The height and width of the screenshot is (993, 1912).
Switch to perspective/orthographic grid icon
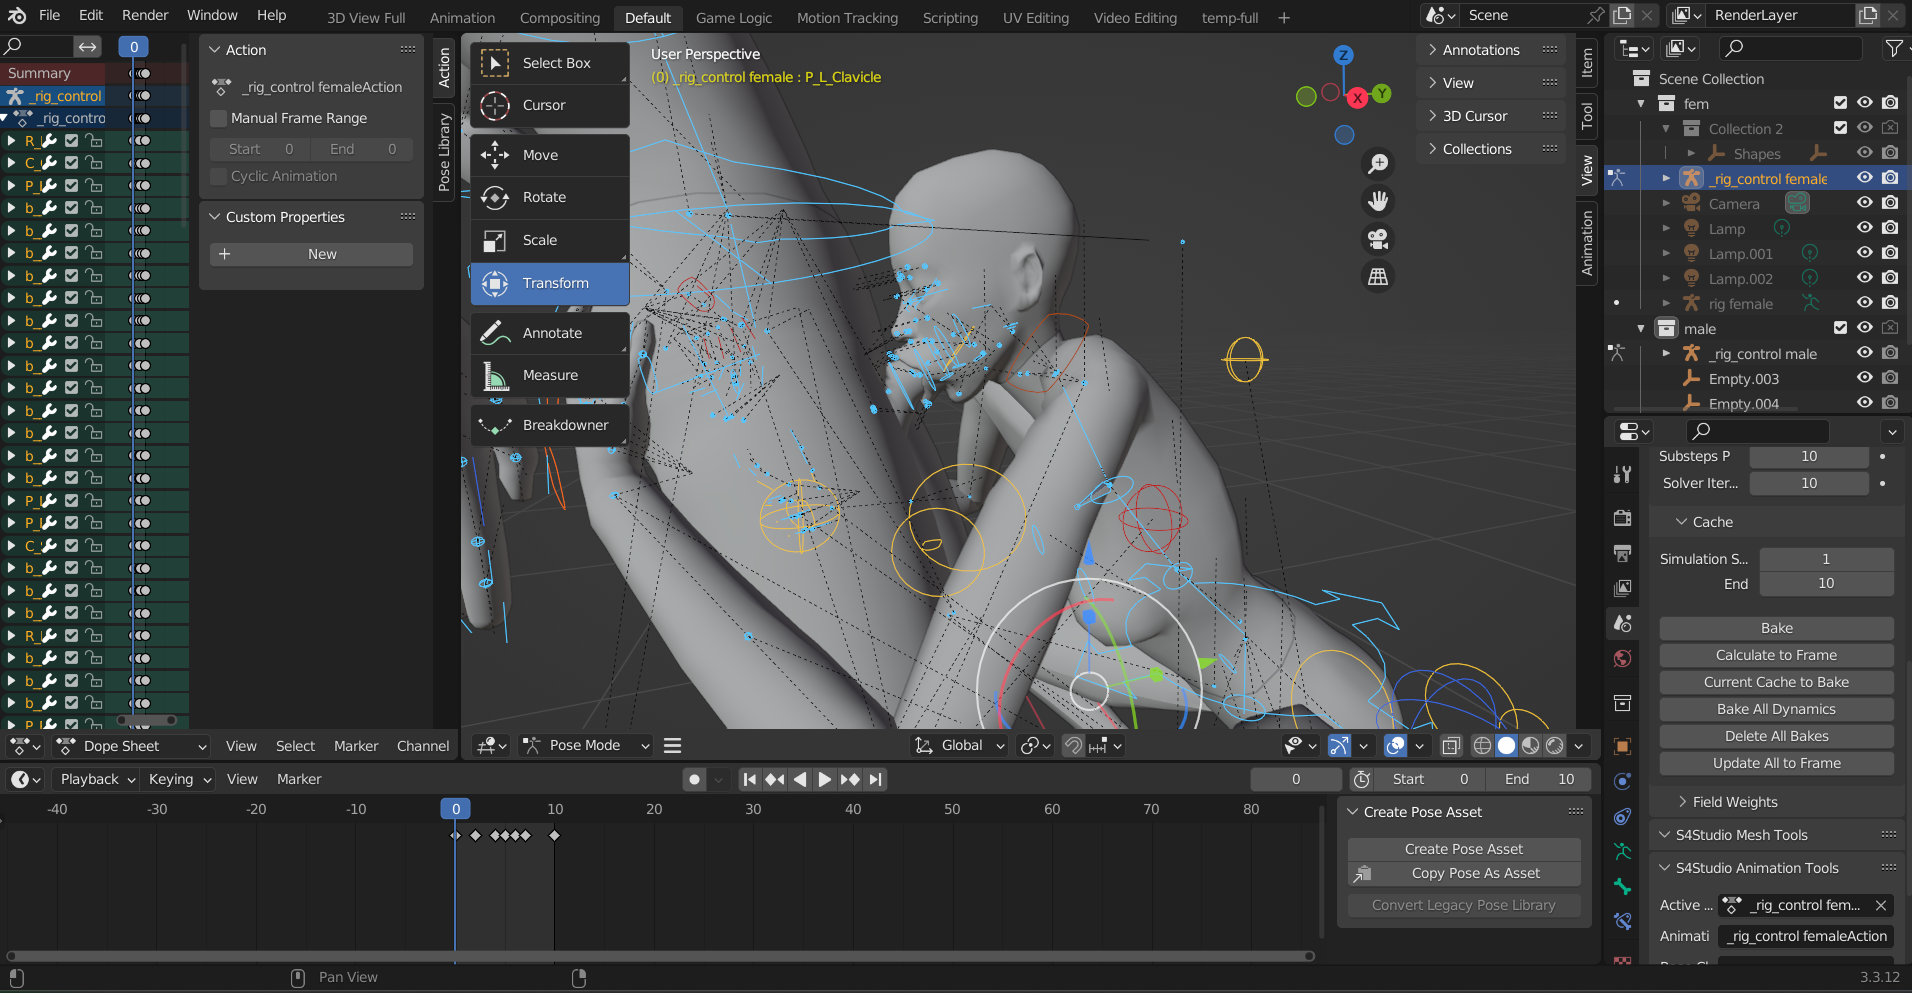(1378, 277)
